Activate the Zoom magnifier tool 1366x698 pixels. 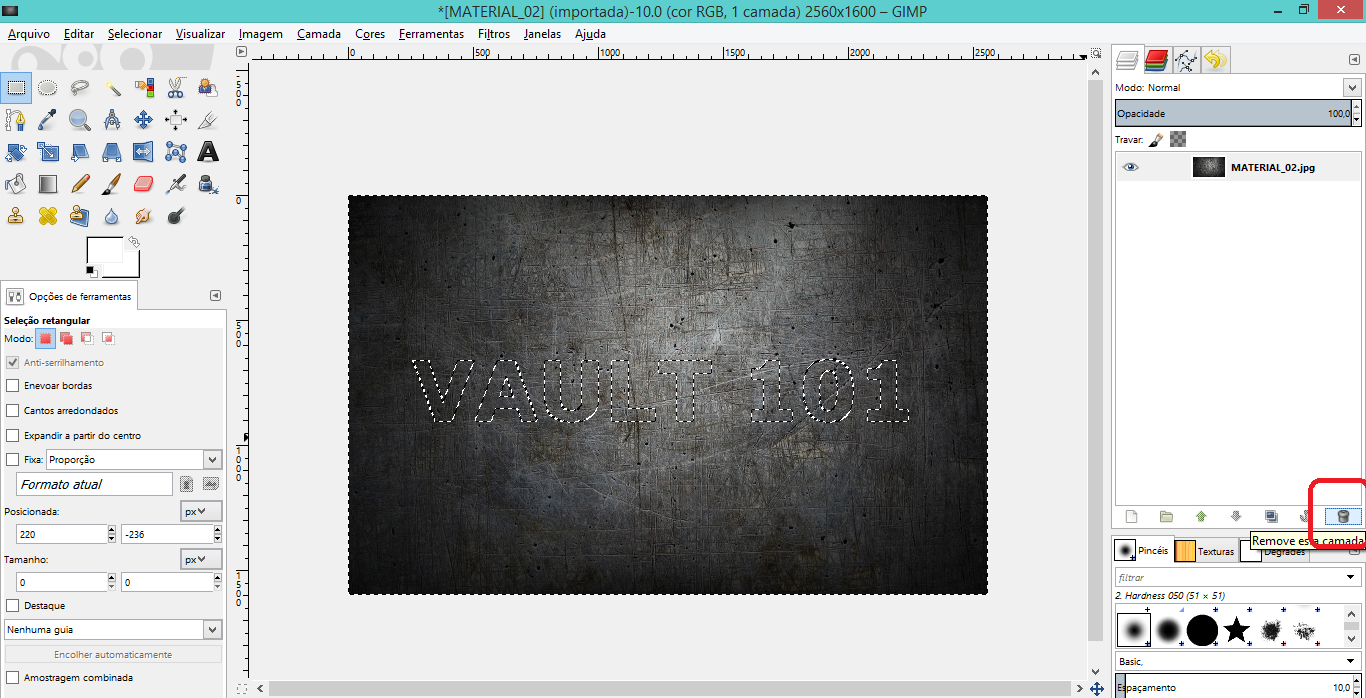point(80,120)
